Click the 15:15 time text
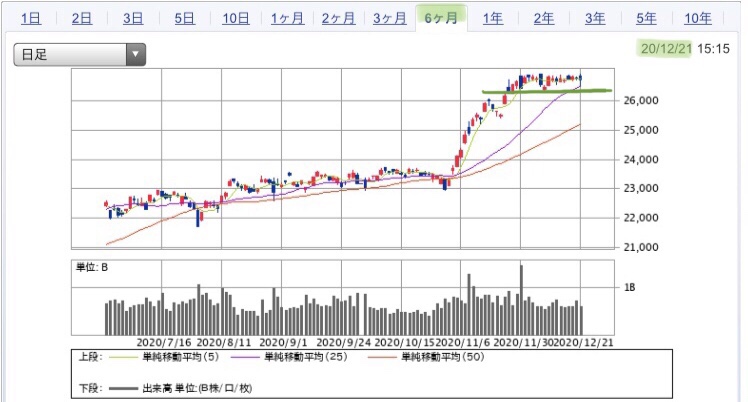Screen dimensions: 748x402 (x=713, y=49)
